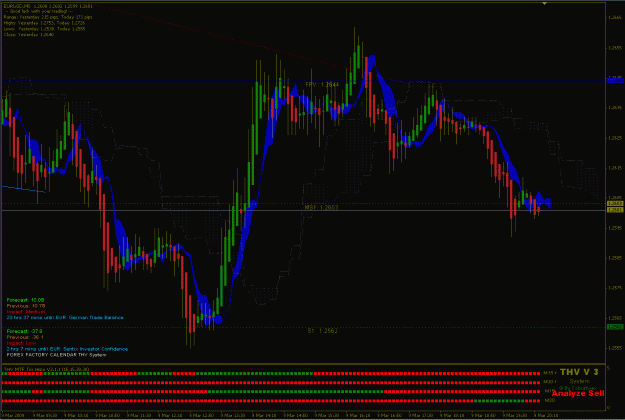
Task: Click the 'MS1 1.2603' level label
Action: (321, 207)
